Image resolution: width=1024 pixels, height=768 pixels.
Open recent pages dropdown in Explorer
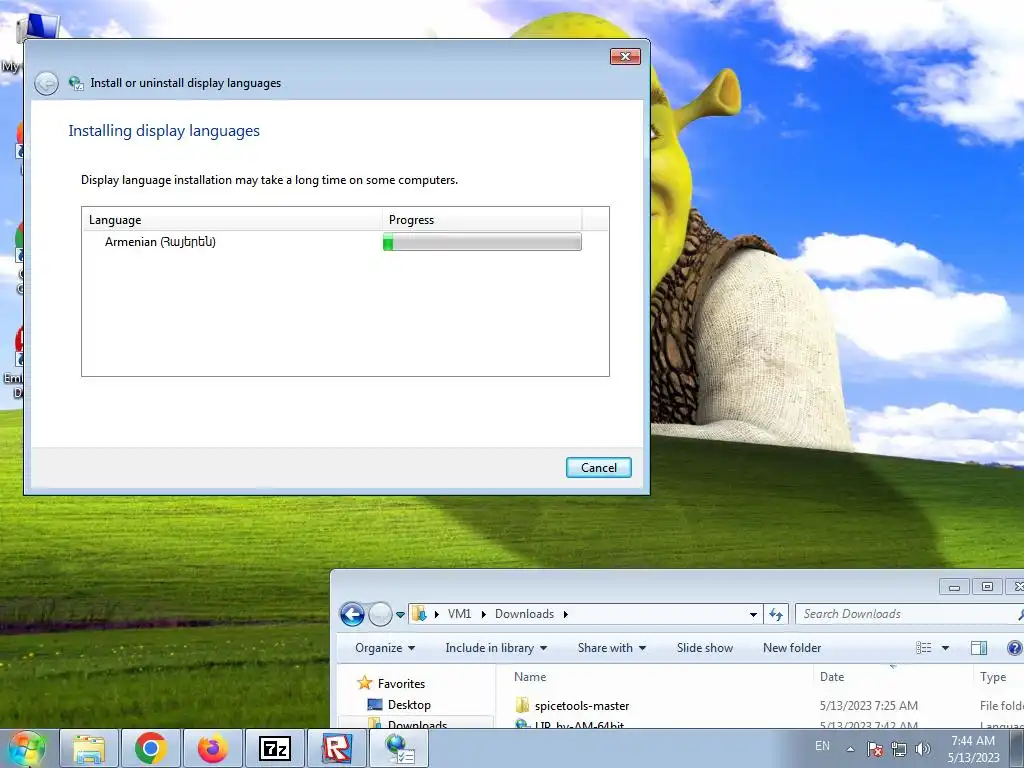coord(400,615)
